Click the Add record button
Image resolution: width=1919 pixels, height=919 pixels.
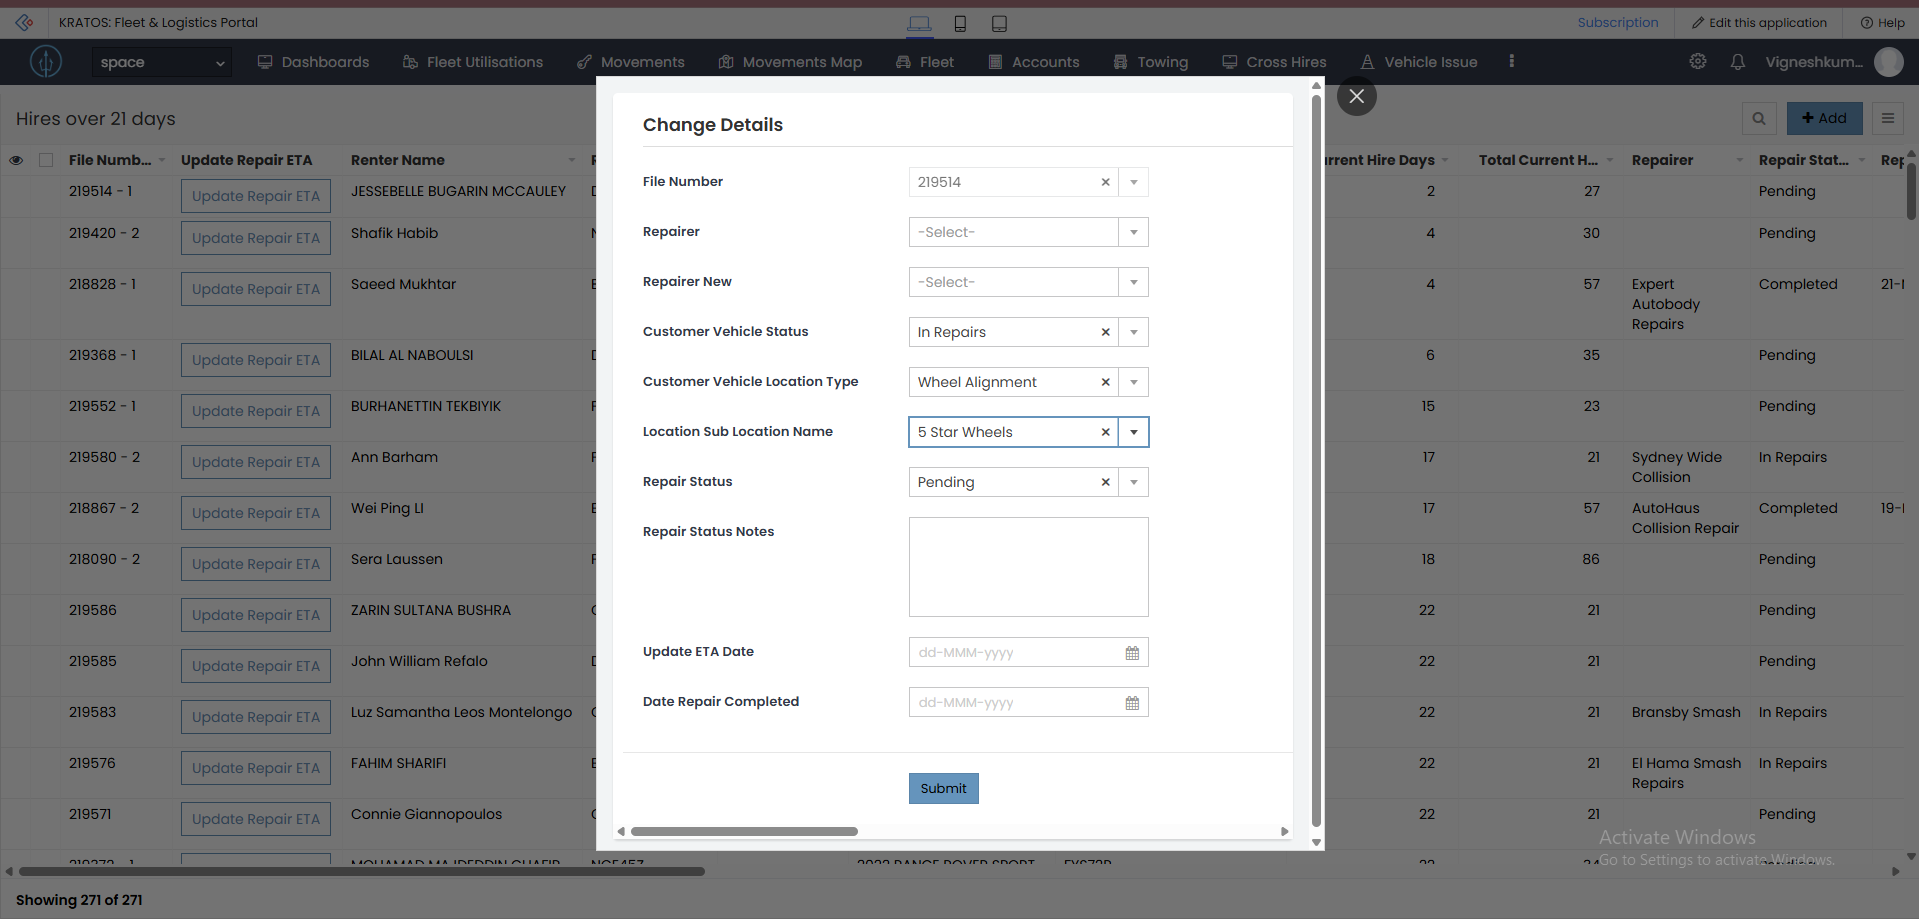[x=1824, y=118]
